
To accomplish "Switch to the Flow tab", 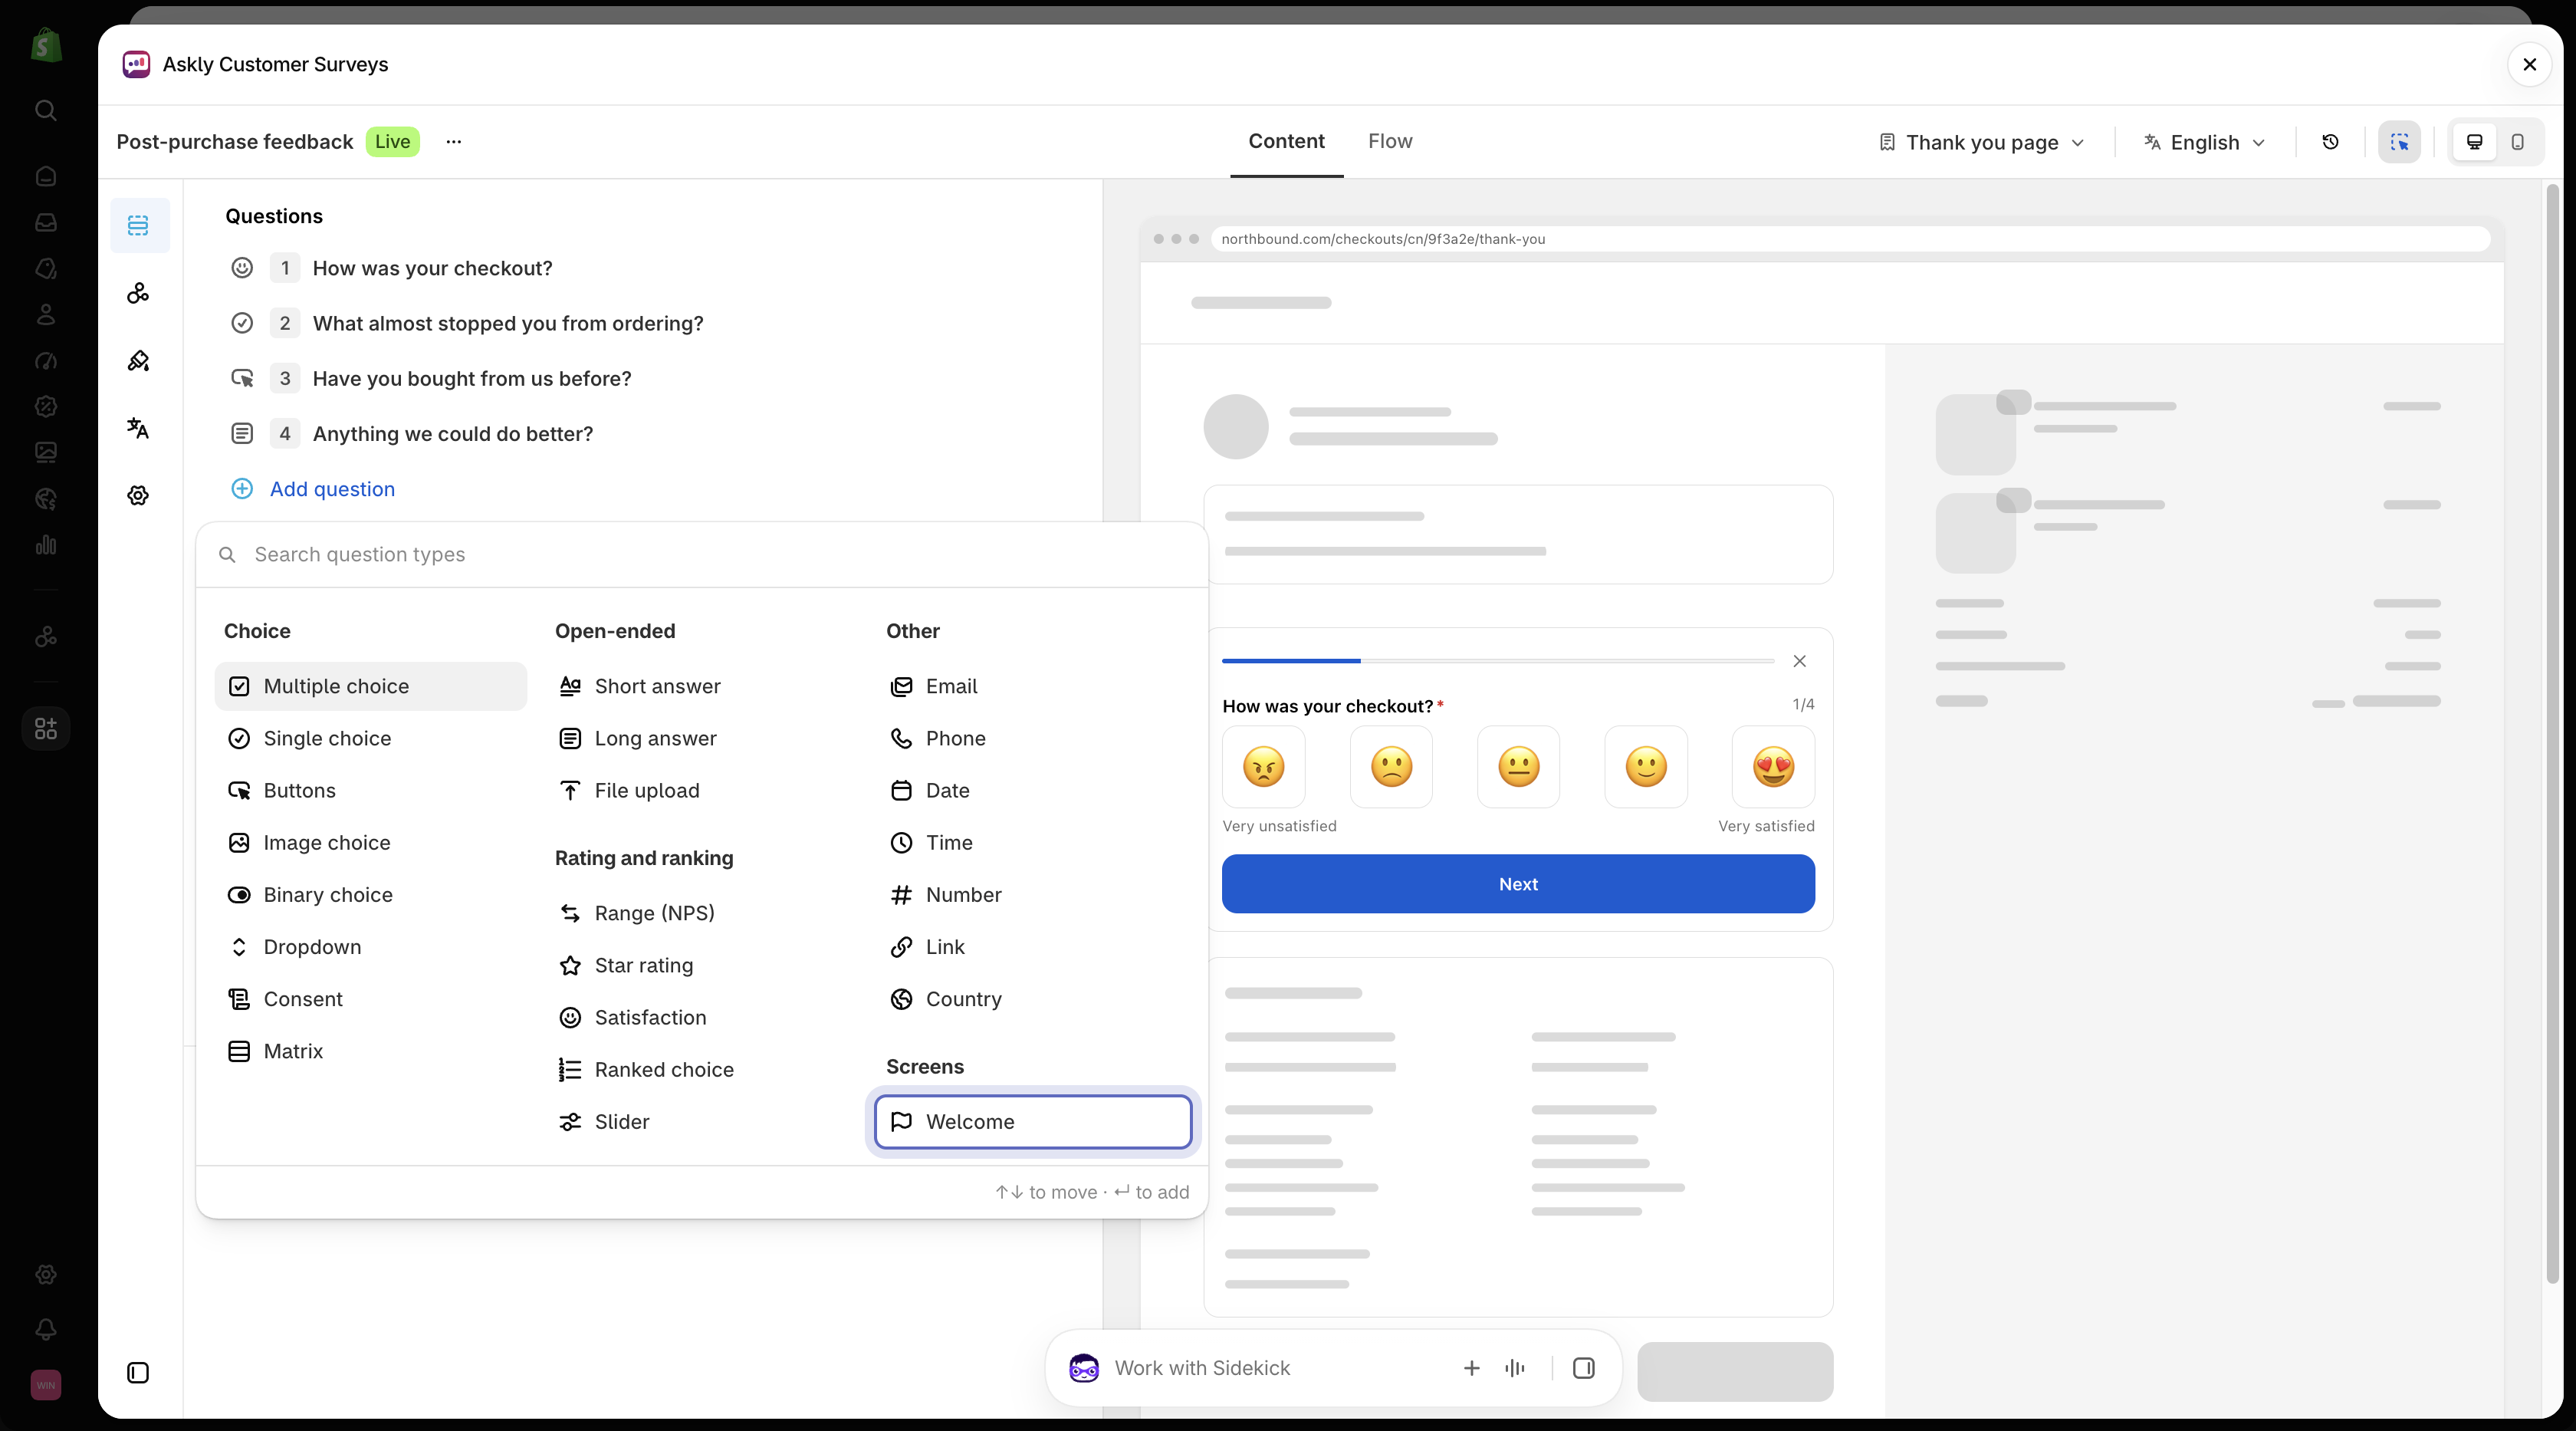I will click(x=1390, y=141).
